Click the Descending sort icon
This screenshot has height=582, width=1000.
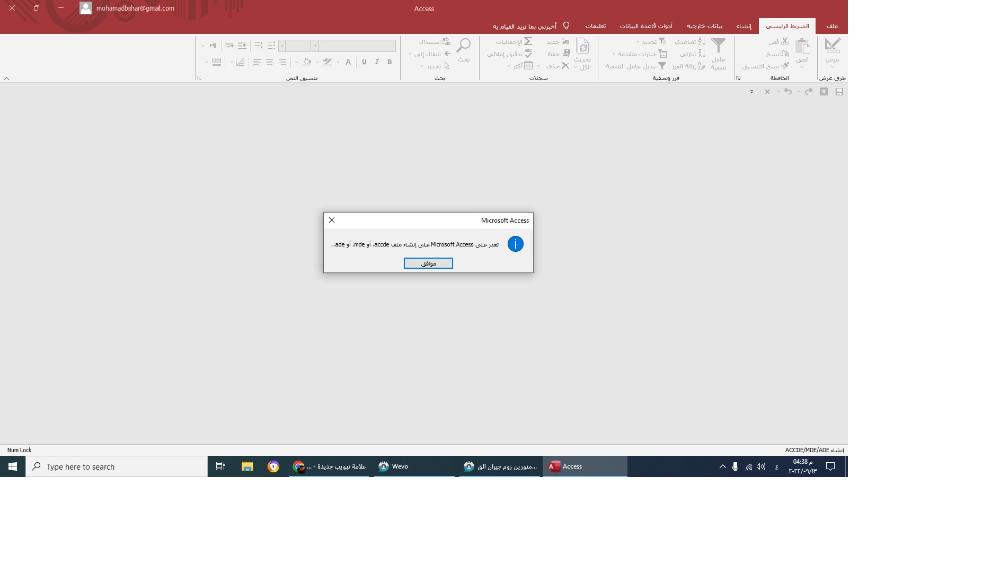click(700, 54)
